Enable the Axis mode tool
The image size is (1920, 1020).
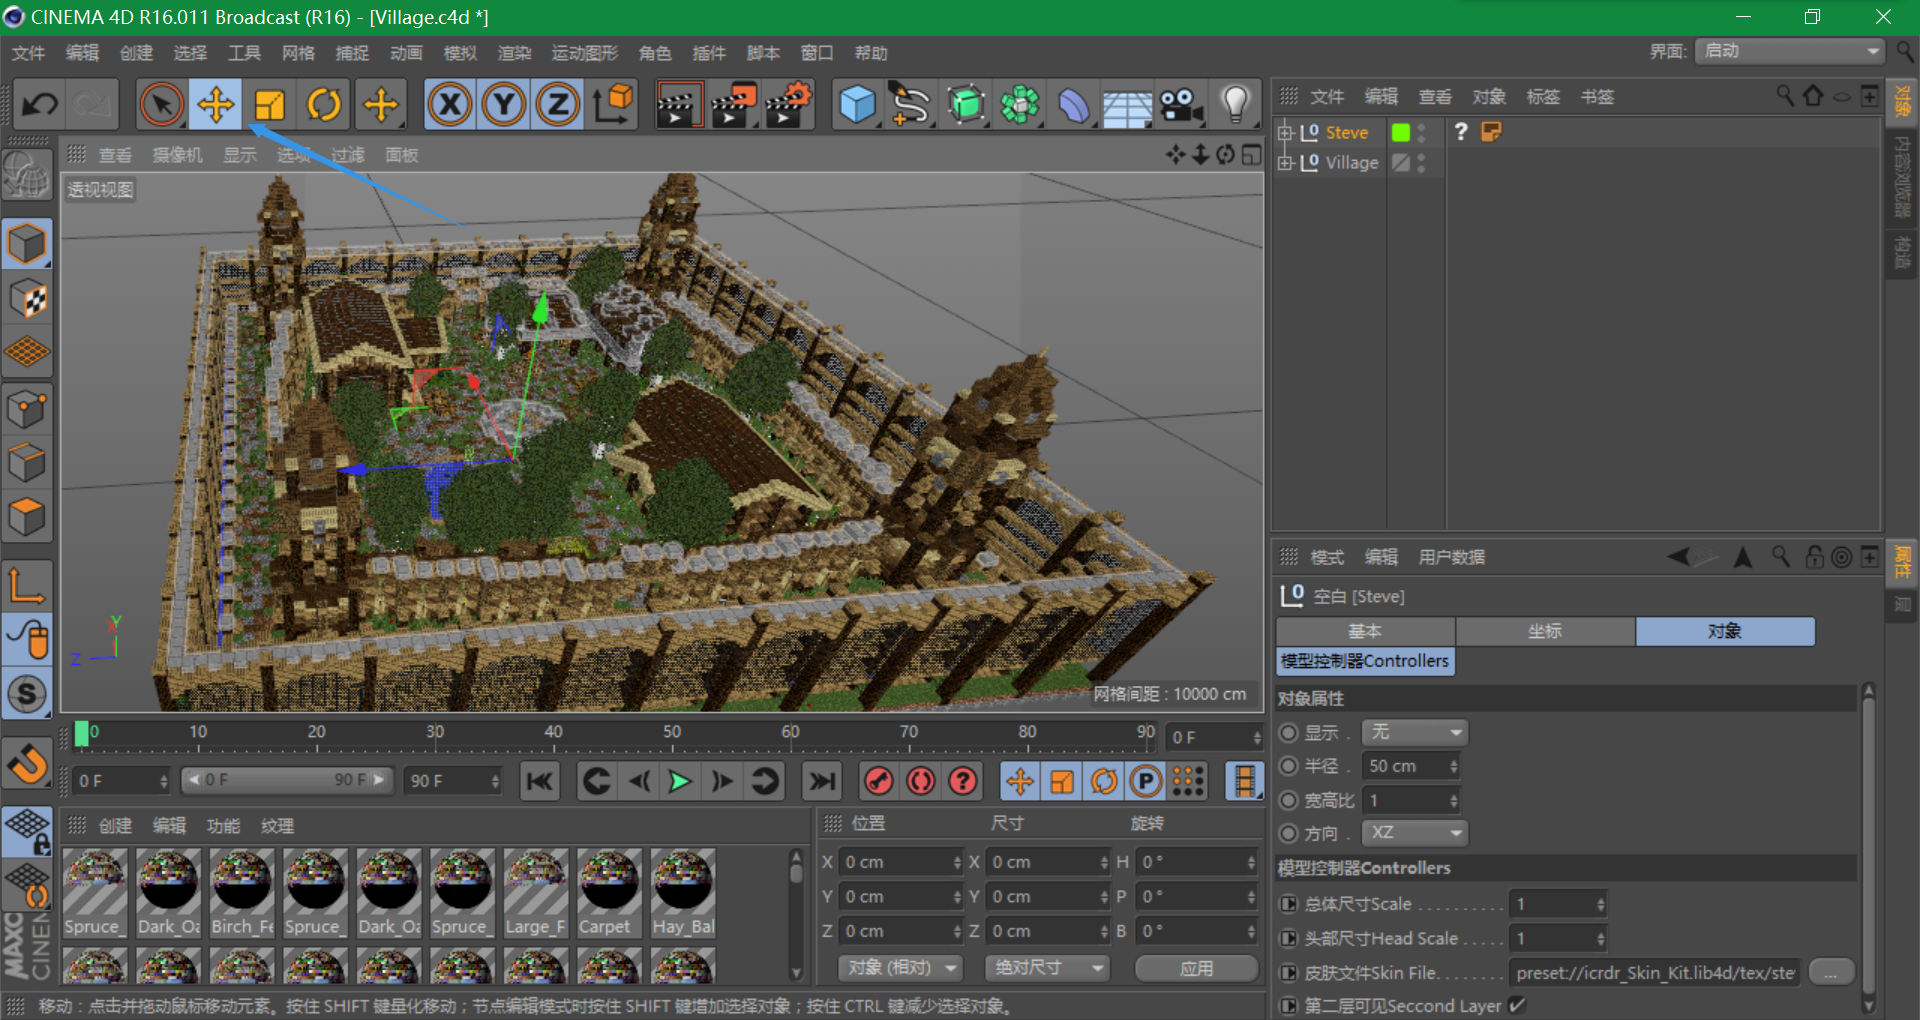[27, 586]
